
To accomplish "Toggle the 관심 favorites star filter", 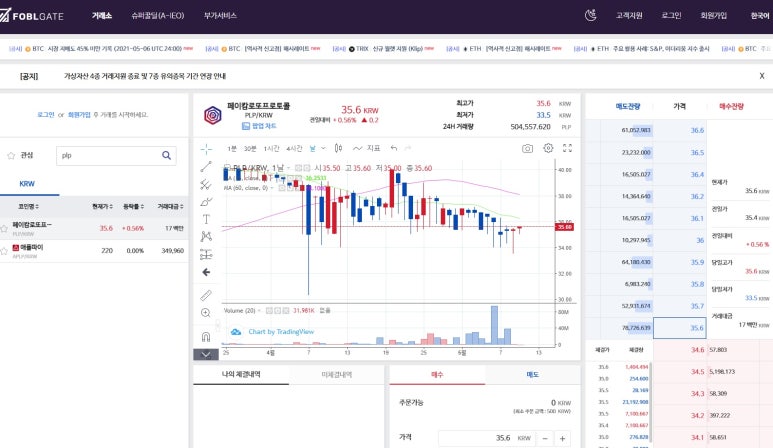I will (x=11, y=156).
